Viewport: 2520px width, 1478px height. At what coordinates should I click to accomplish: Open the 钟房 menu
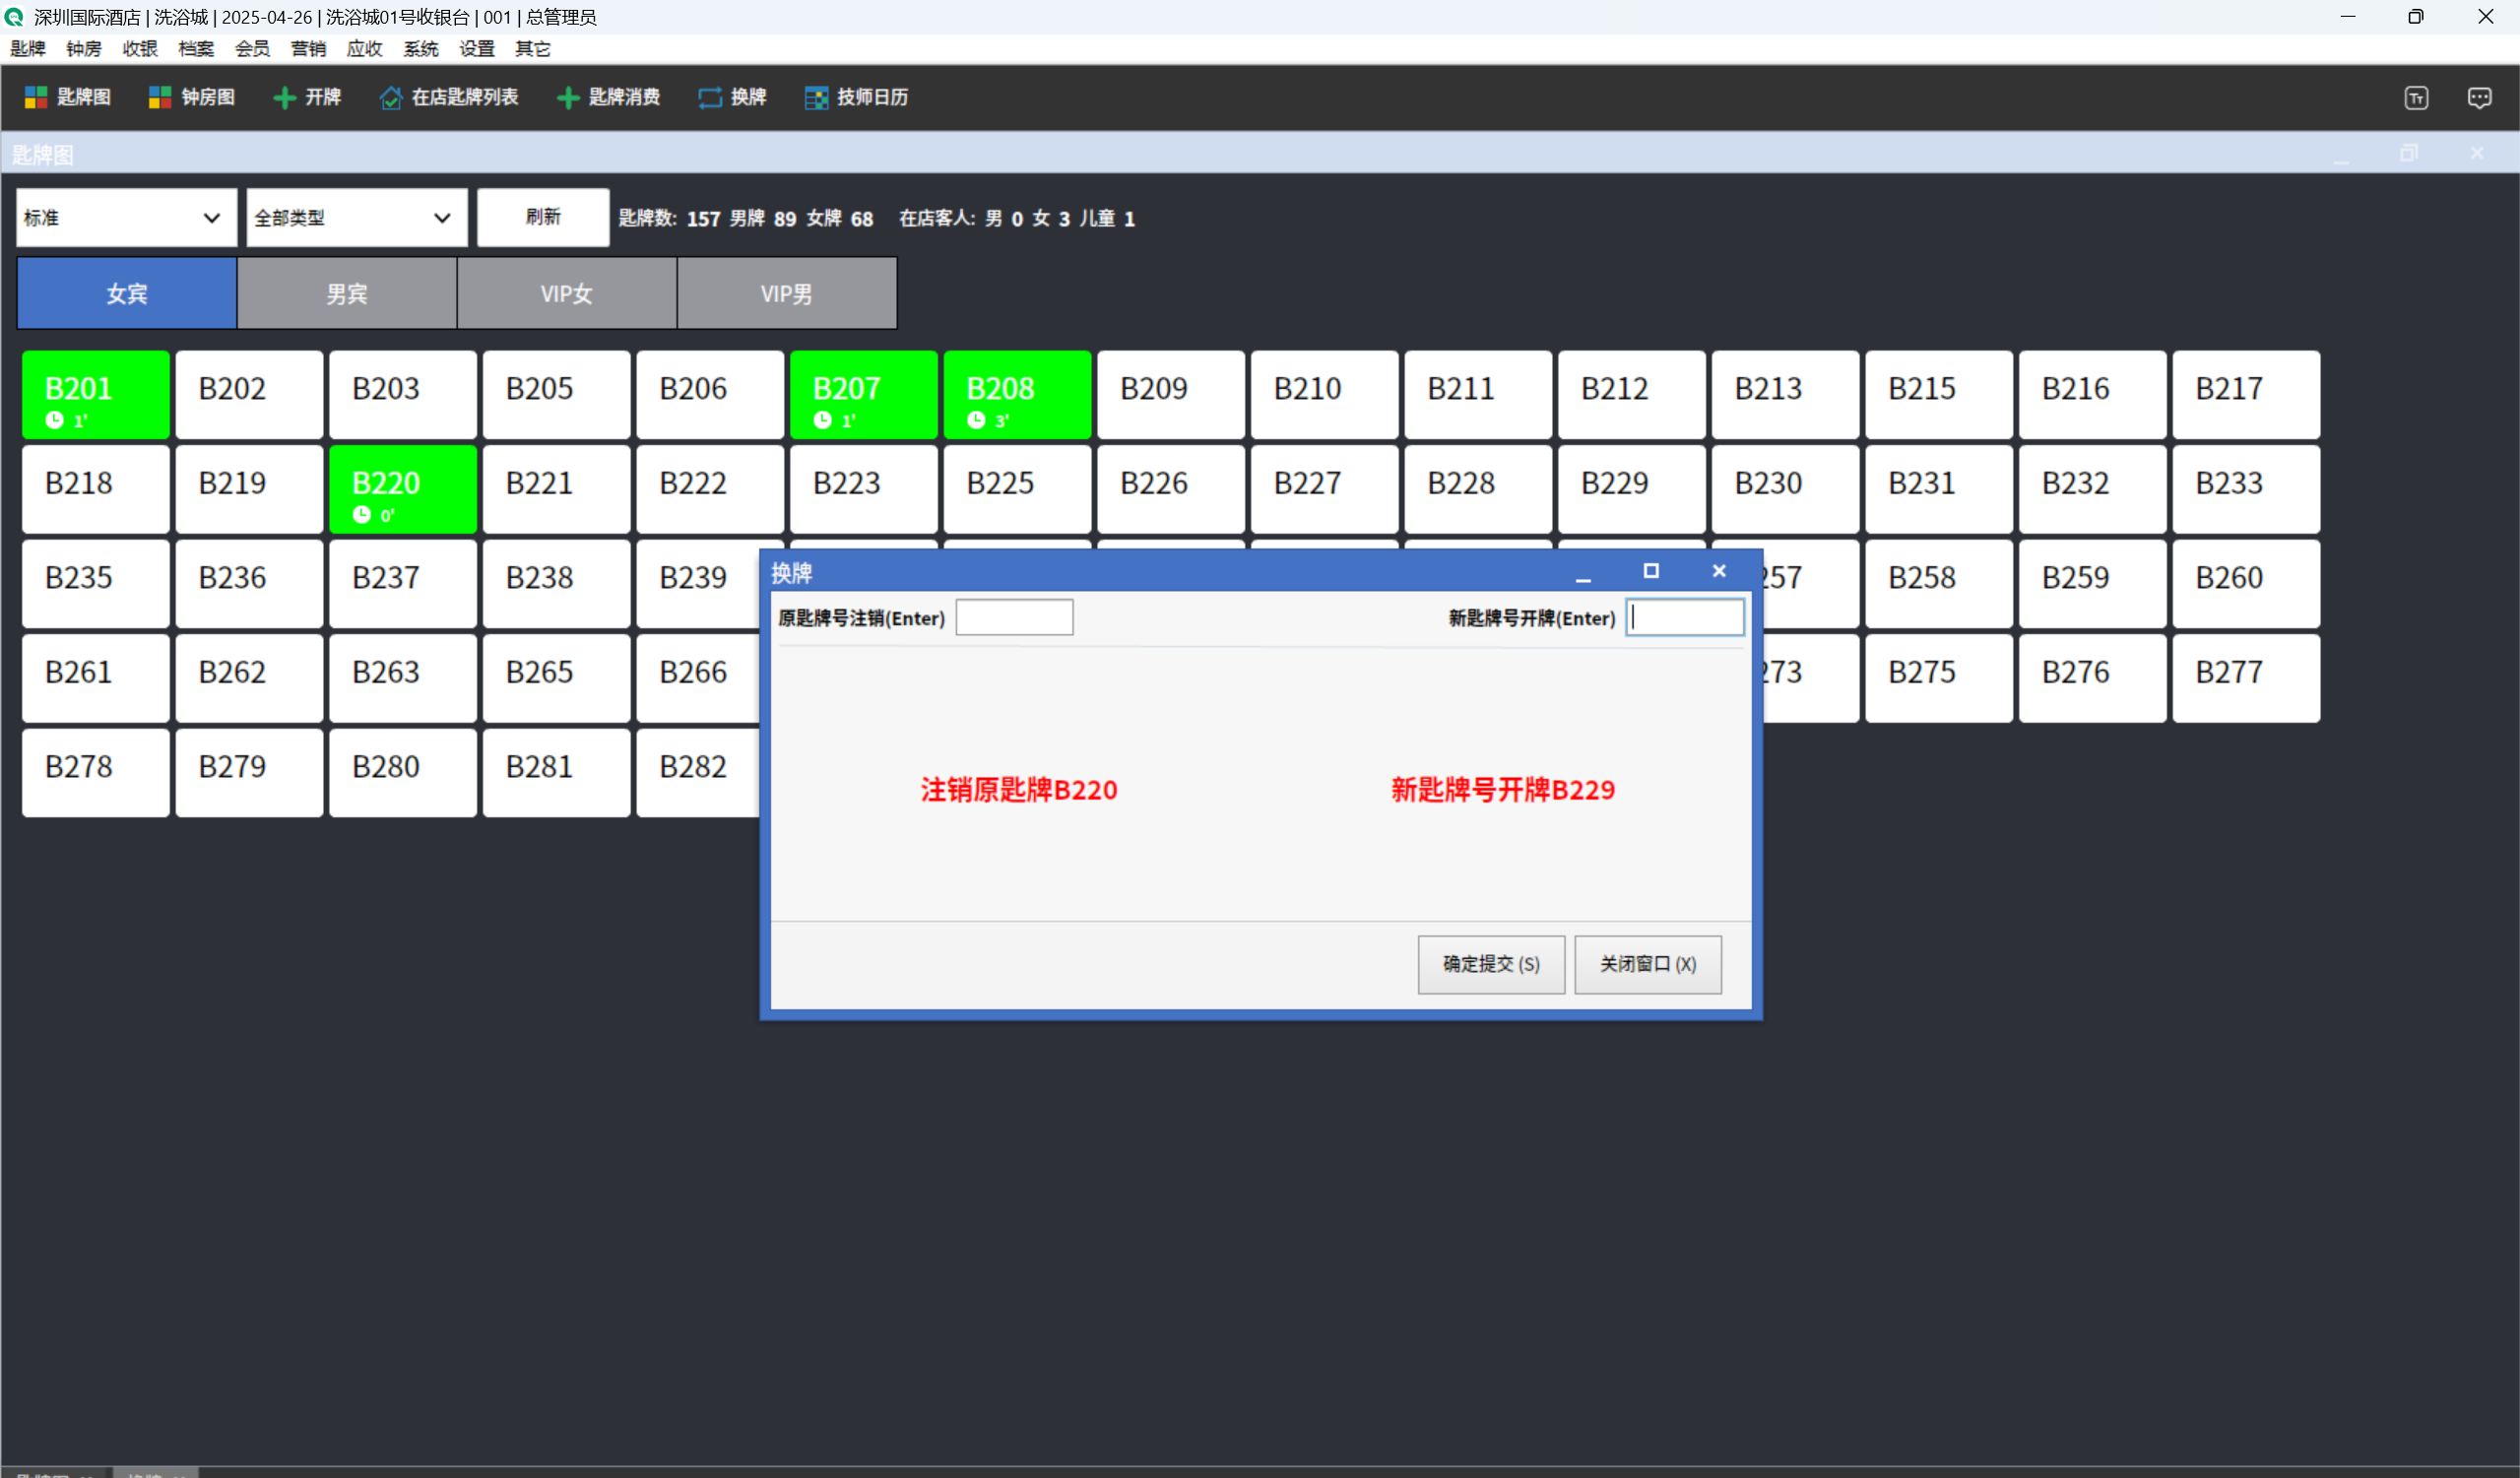84,49
